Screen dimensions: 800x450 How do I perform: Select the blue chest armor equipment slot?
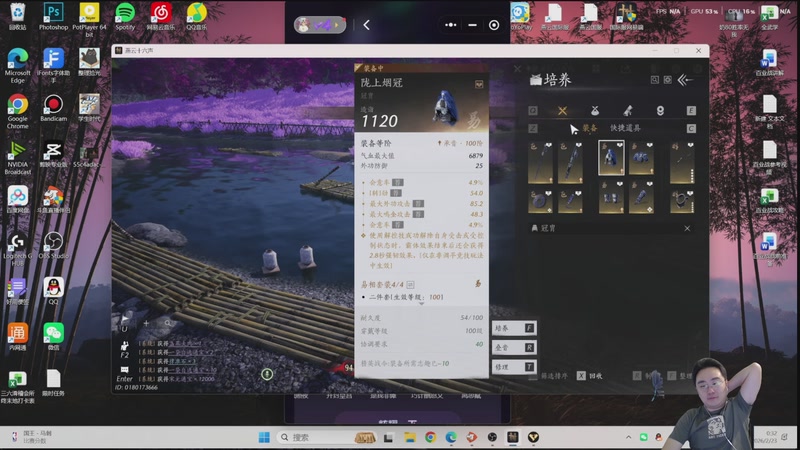click(x=641, y=159)
